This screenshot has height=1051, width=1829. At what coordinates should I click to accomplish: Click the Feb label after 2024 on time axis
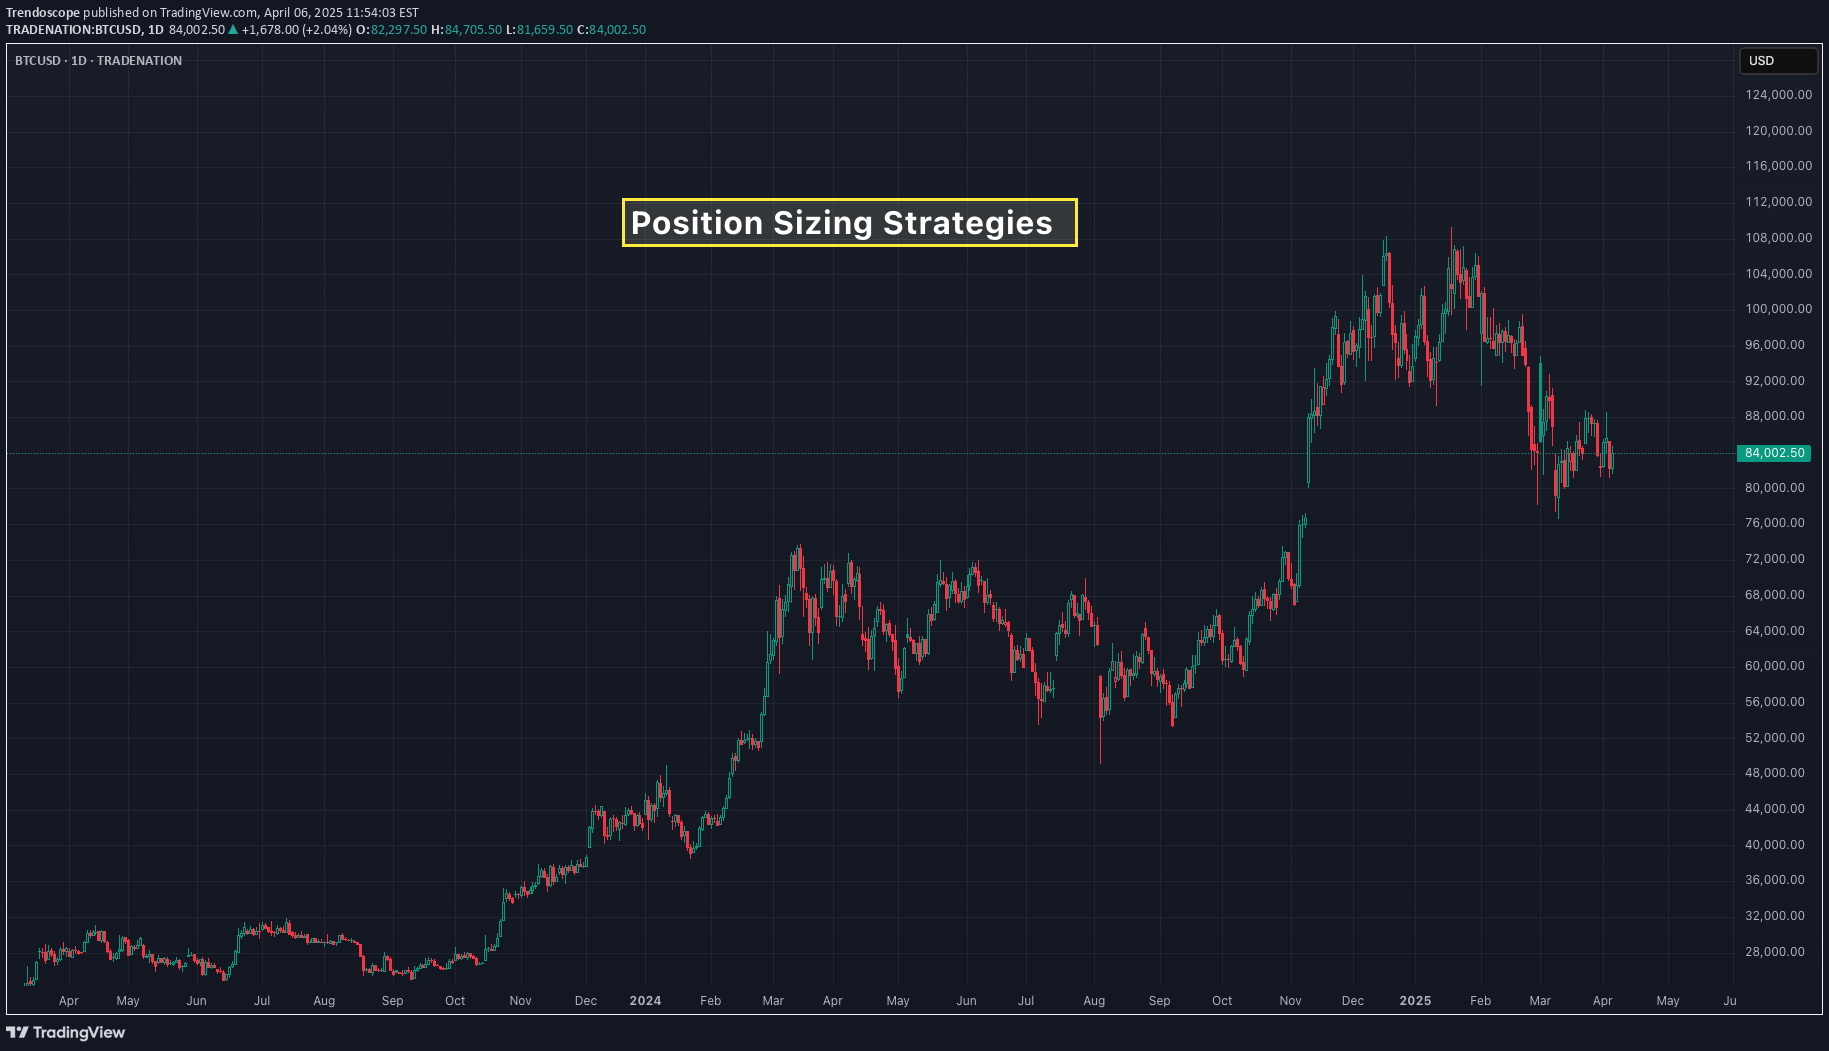pyautogui.click(x=710, y=1001)
